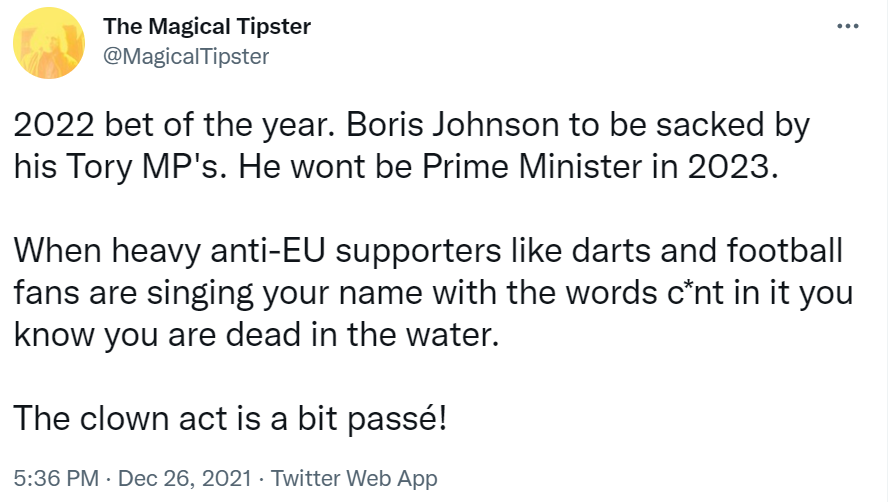Click the @MagicalTipster handle

click(x=186, y=56)
